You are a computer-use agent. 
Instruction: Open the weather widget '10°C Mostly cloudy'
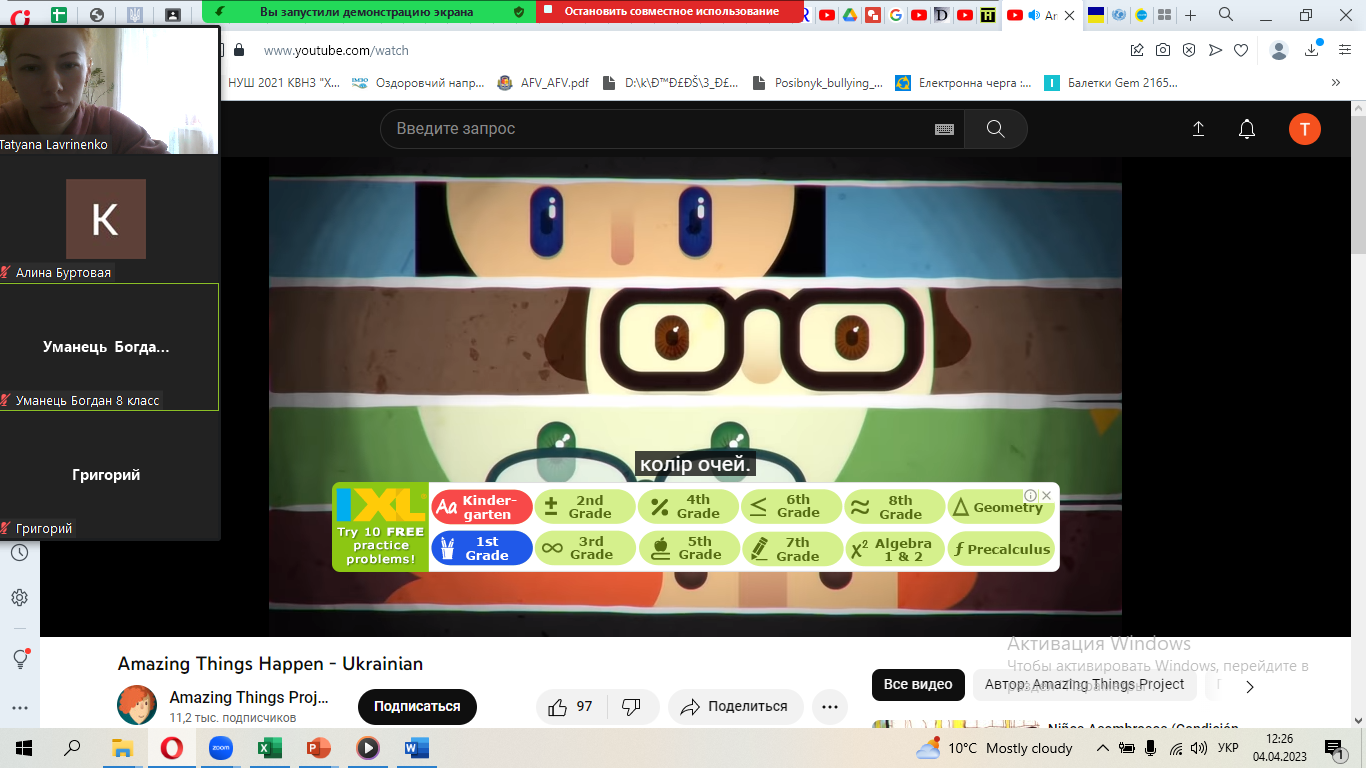pyautogui.click(x=995, y=748)
